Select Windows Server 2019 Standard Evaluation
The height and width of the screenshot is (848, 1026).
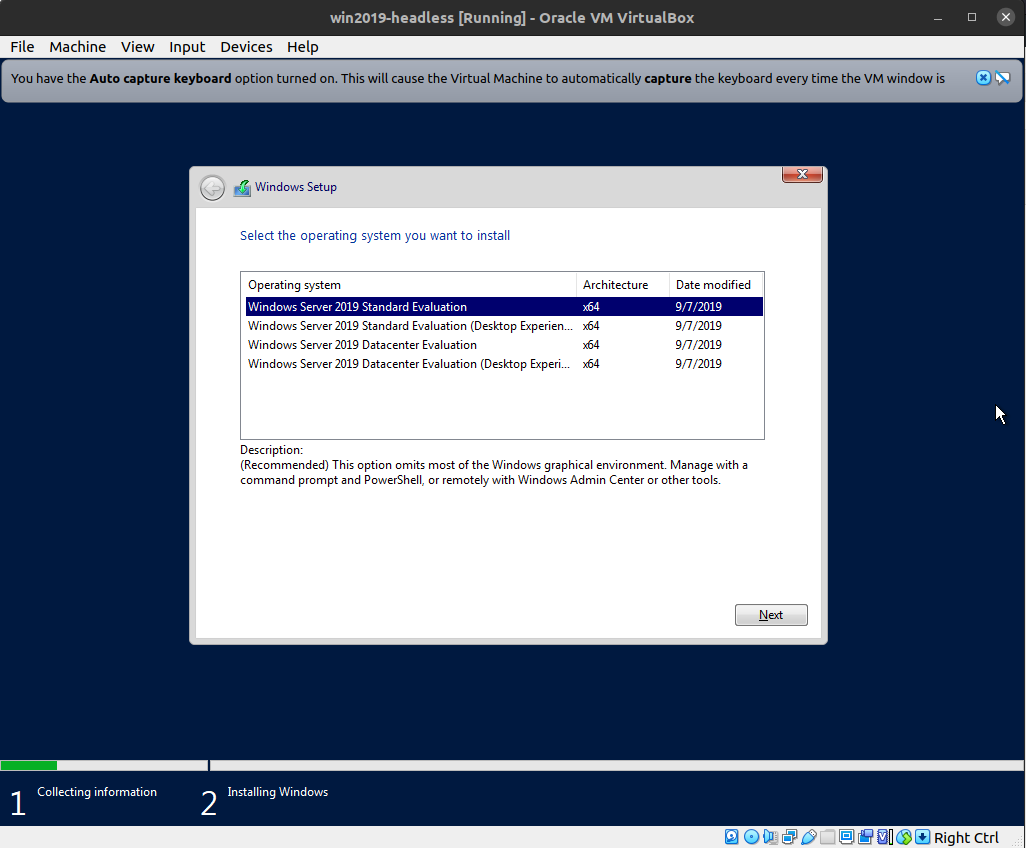504,307
